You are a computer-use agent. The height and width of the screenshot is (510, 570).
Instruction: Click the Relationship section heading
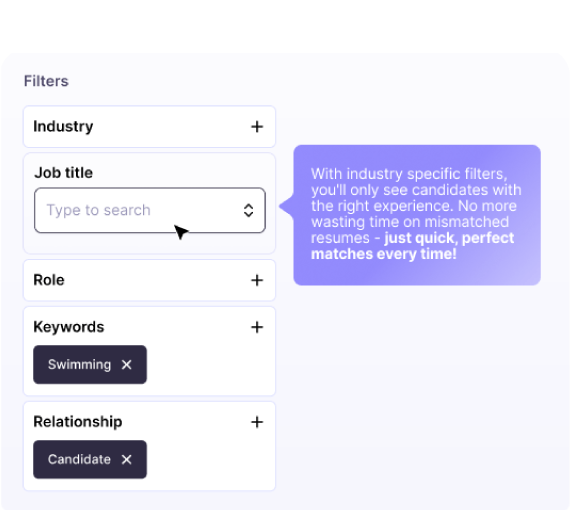click(x=78, y=422)
